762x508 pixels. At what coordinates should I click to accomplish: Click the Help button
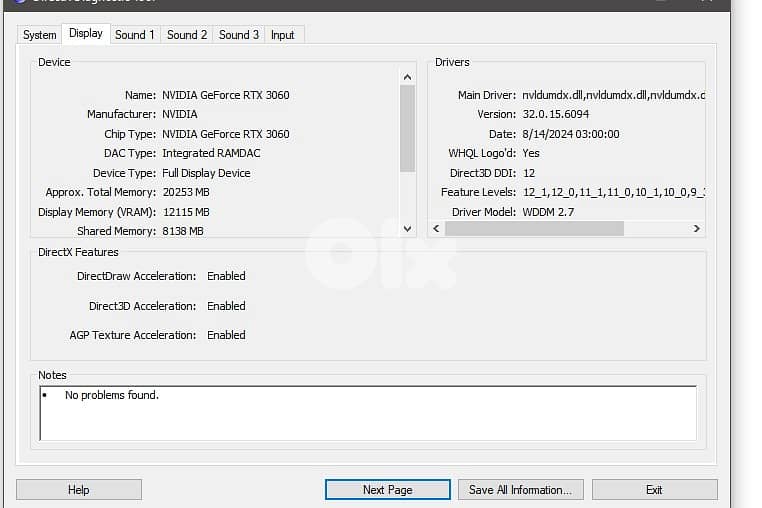tap(79, 490)
